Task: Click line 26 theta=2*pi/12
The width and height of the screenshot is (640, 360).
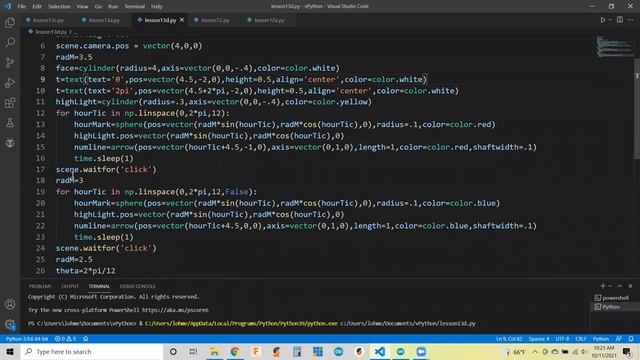Action: (x=85, y=271)
